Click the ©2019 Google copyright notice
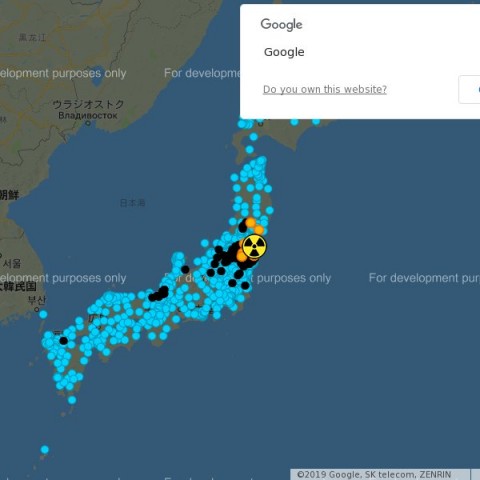This screenshot has height=480, width=480. pyautogui.click(x=374, y=474)
